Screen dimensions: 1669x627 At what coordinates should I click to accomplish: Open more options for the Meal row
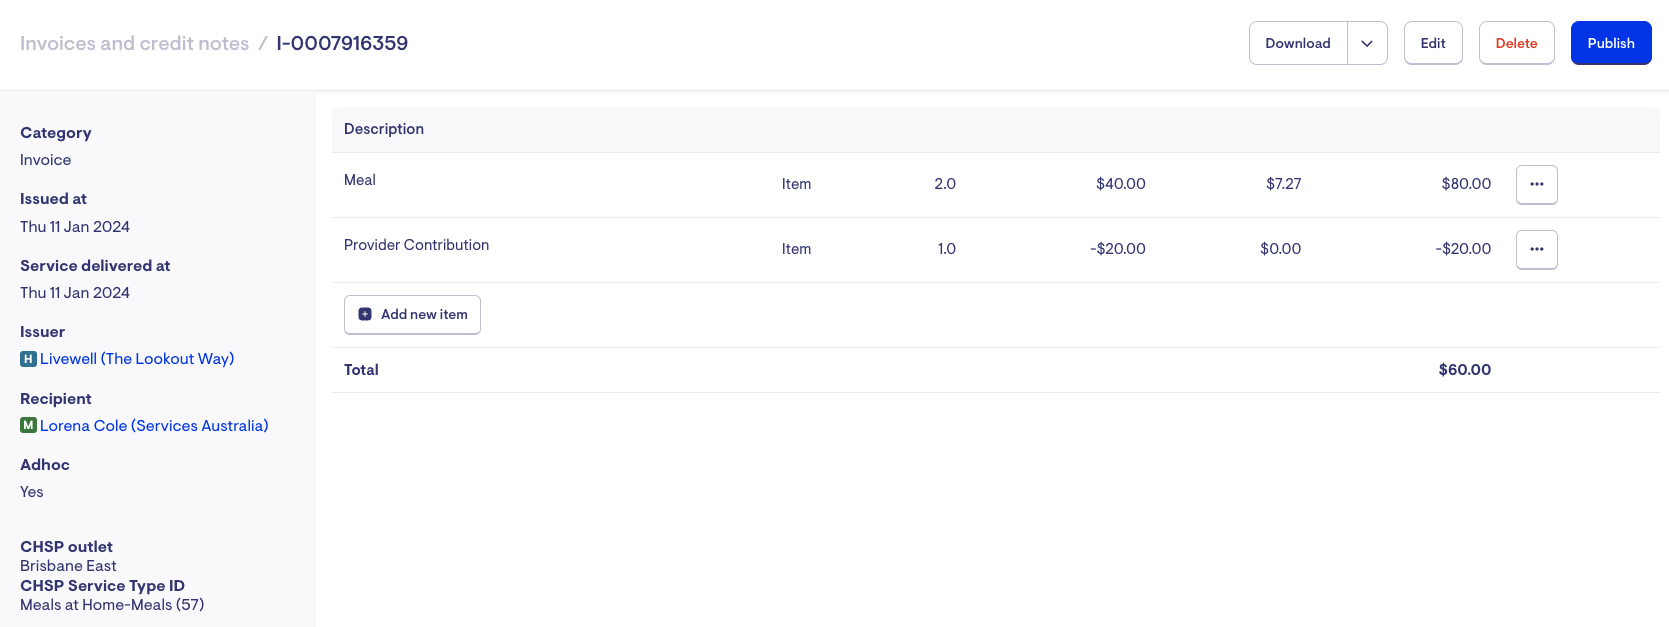click(1536, 184)
